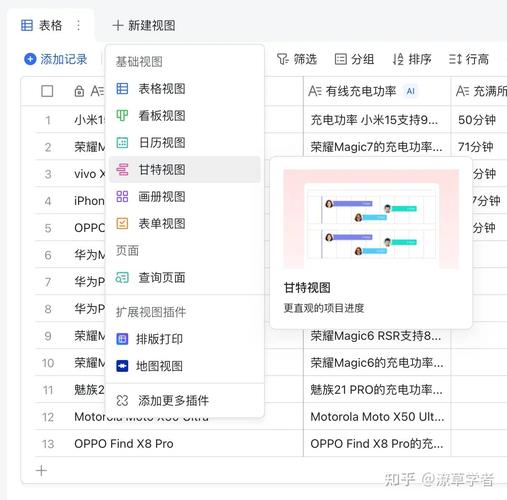Click row number 10
This screenshot has height=500, width=507.
tap(48, 363)
